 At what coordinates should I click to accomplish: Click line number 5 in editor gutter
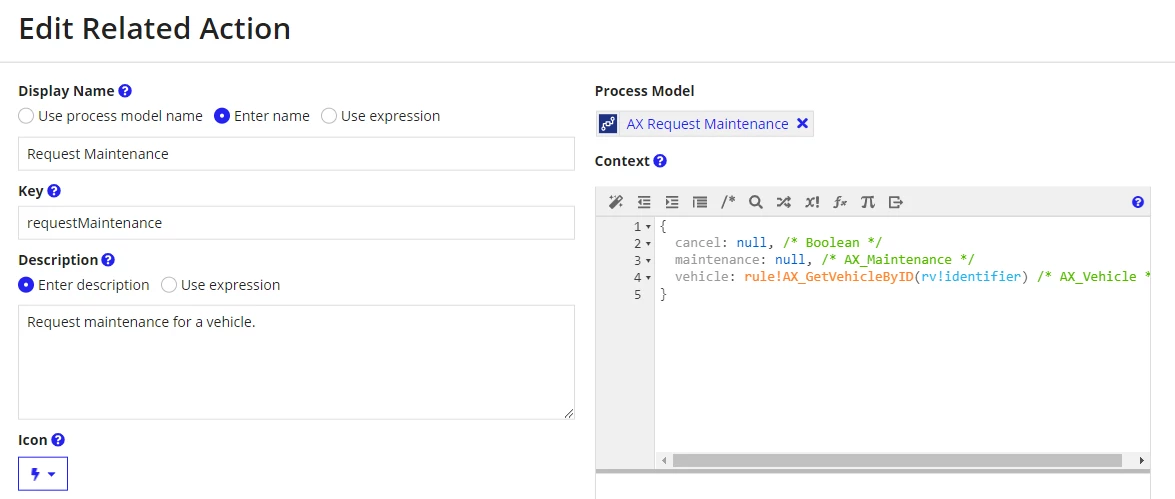click(x=638, y=294)
